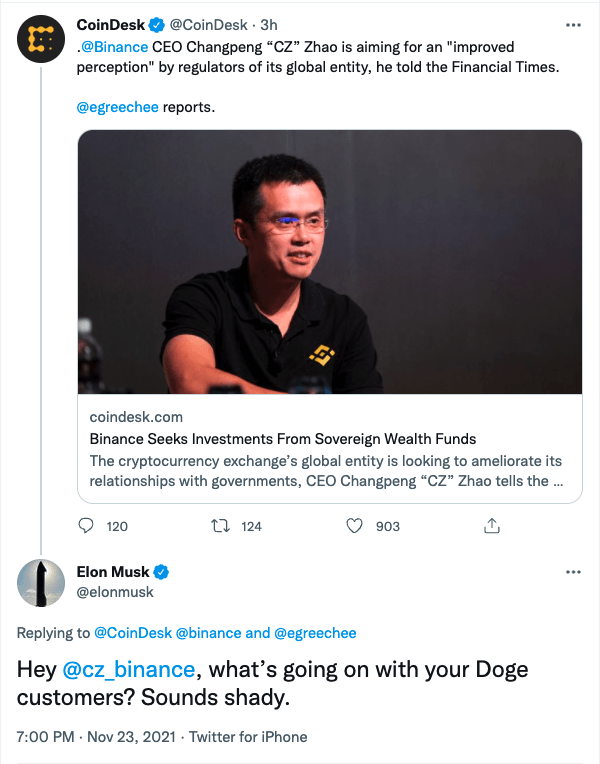The height and width of the screenshot is (764, 600).
Task: Open the @egreechee mention before 'reports'
Action: [x=117, y=106]
